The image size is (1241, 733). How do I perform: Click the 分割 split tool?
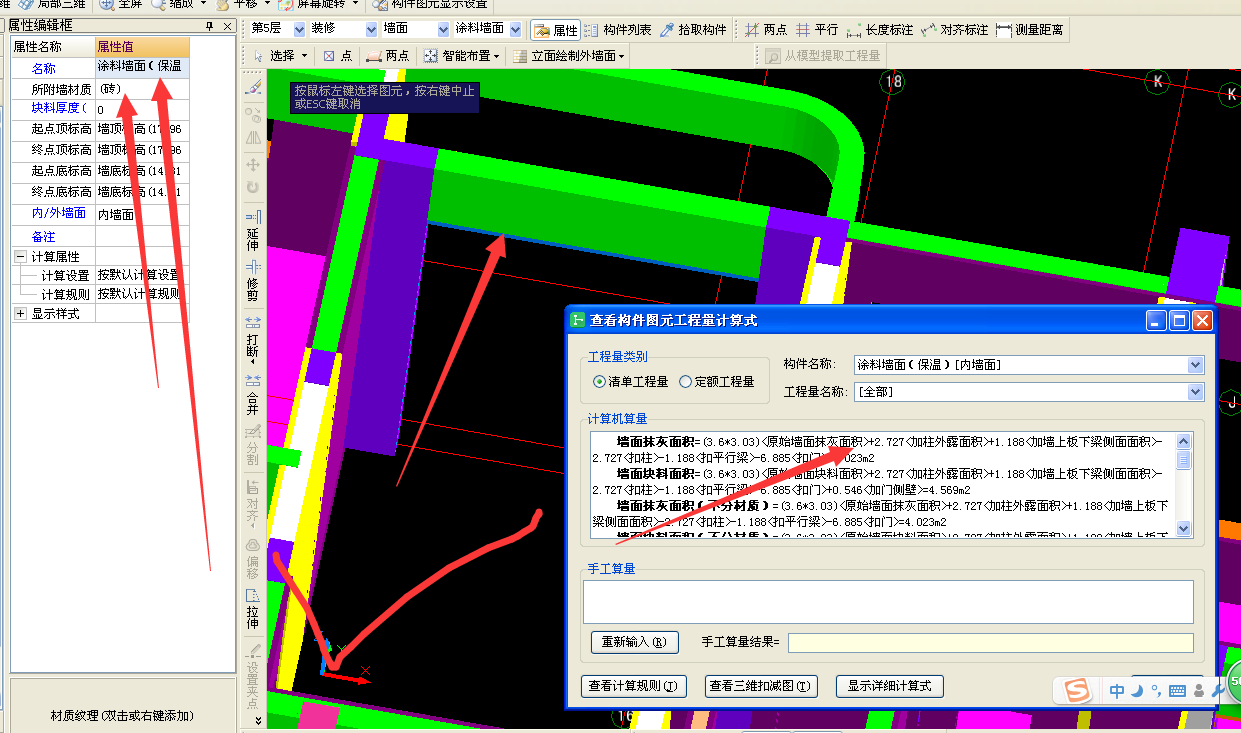pos(253,446)
